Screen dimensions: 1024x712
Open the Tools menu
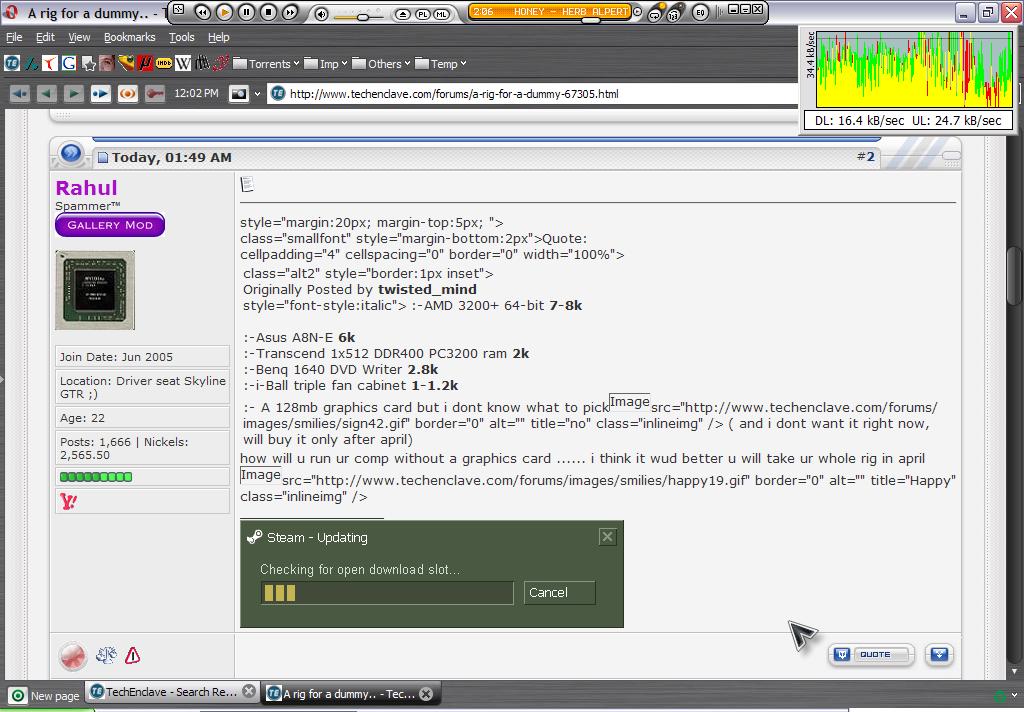pos(182,37)
